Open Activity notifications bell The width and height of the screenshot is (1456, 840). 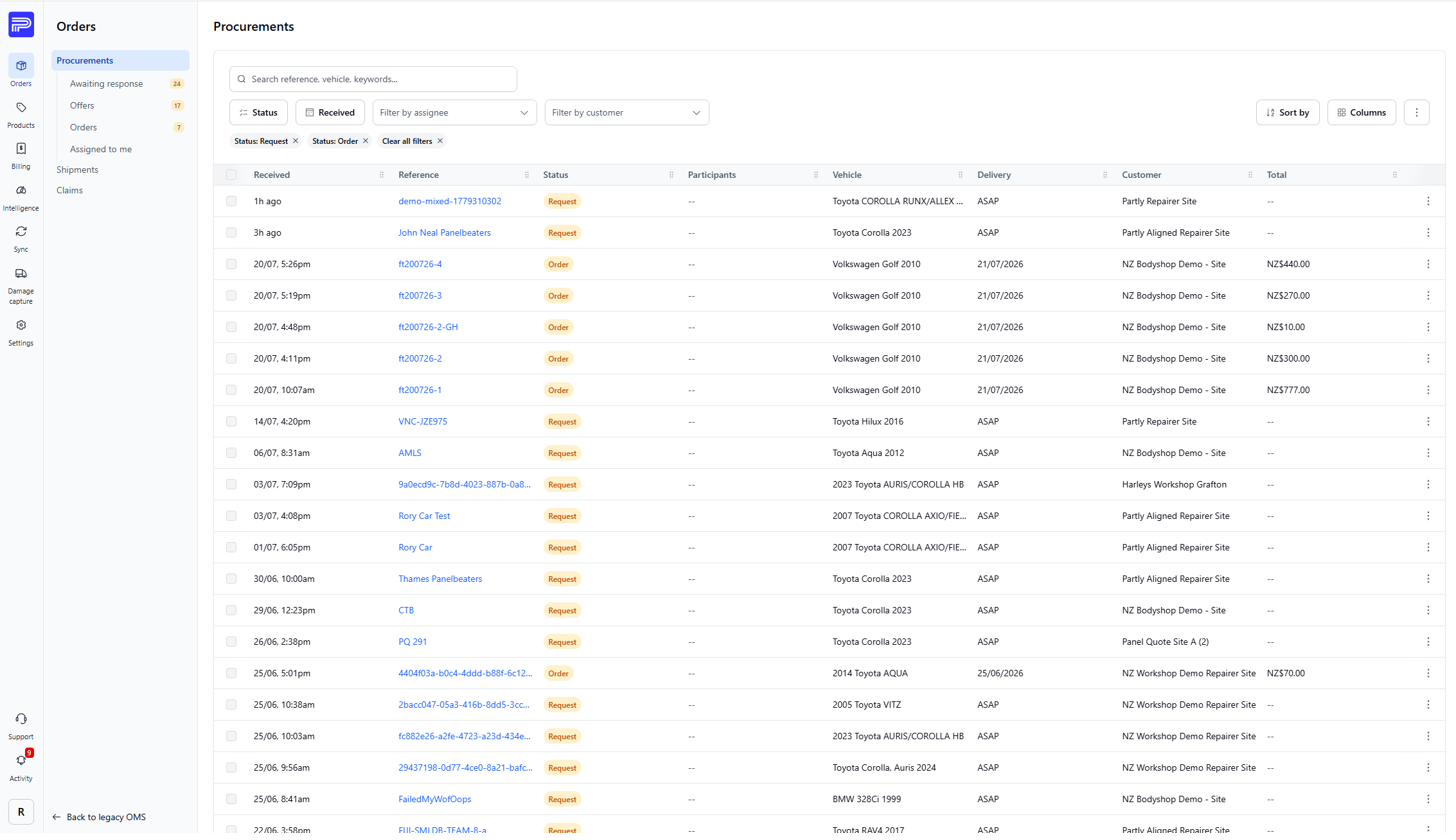click(x=21, y=767)
